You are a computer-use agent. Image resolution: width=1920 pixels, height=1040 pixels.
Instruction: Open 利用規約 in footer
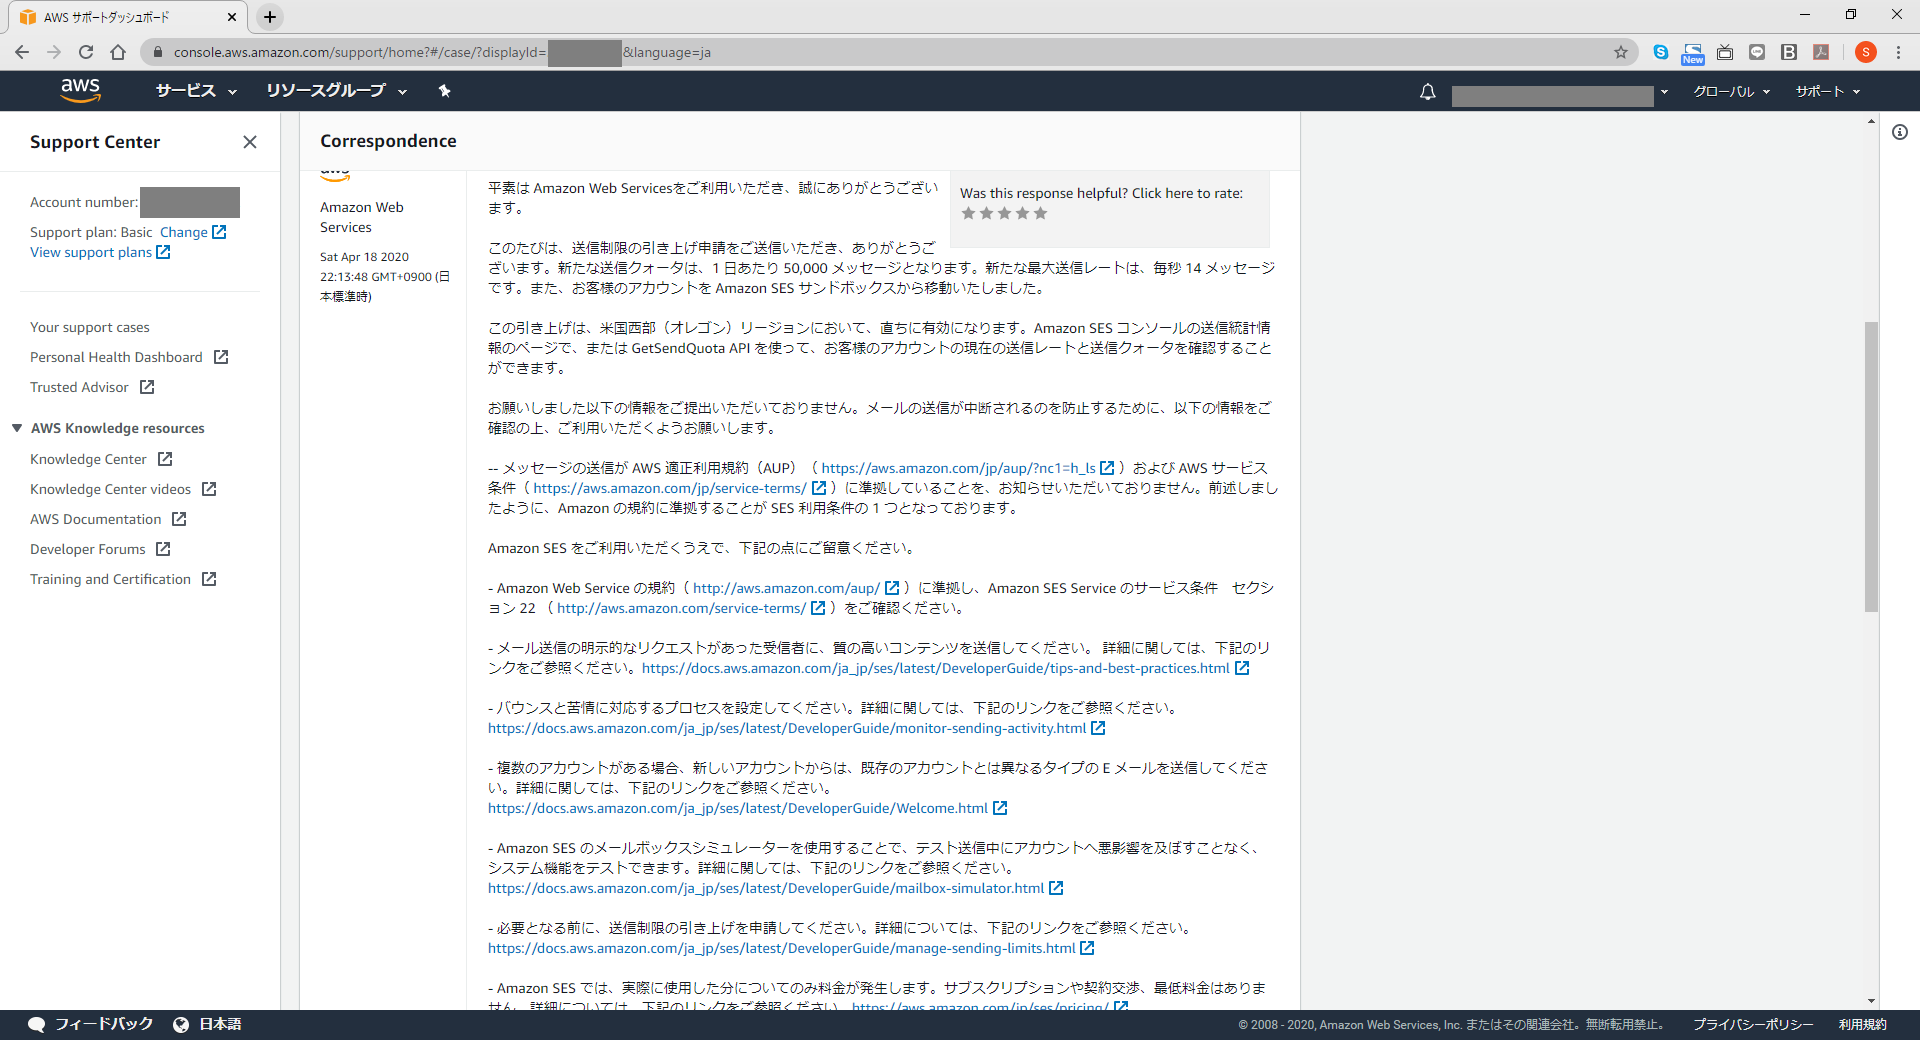point(1863,1024)
